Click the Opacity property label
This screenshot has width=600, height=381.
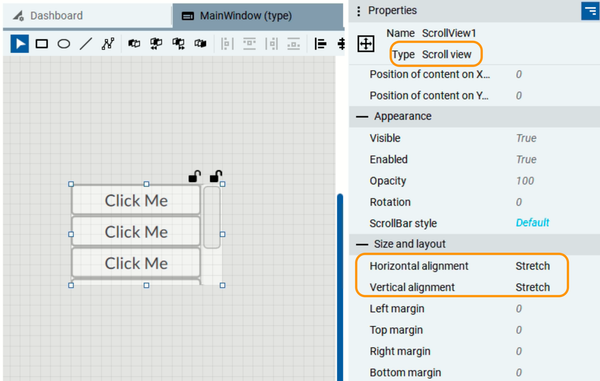tap(388, 181)
